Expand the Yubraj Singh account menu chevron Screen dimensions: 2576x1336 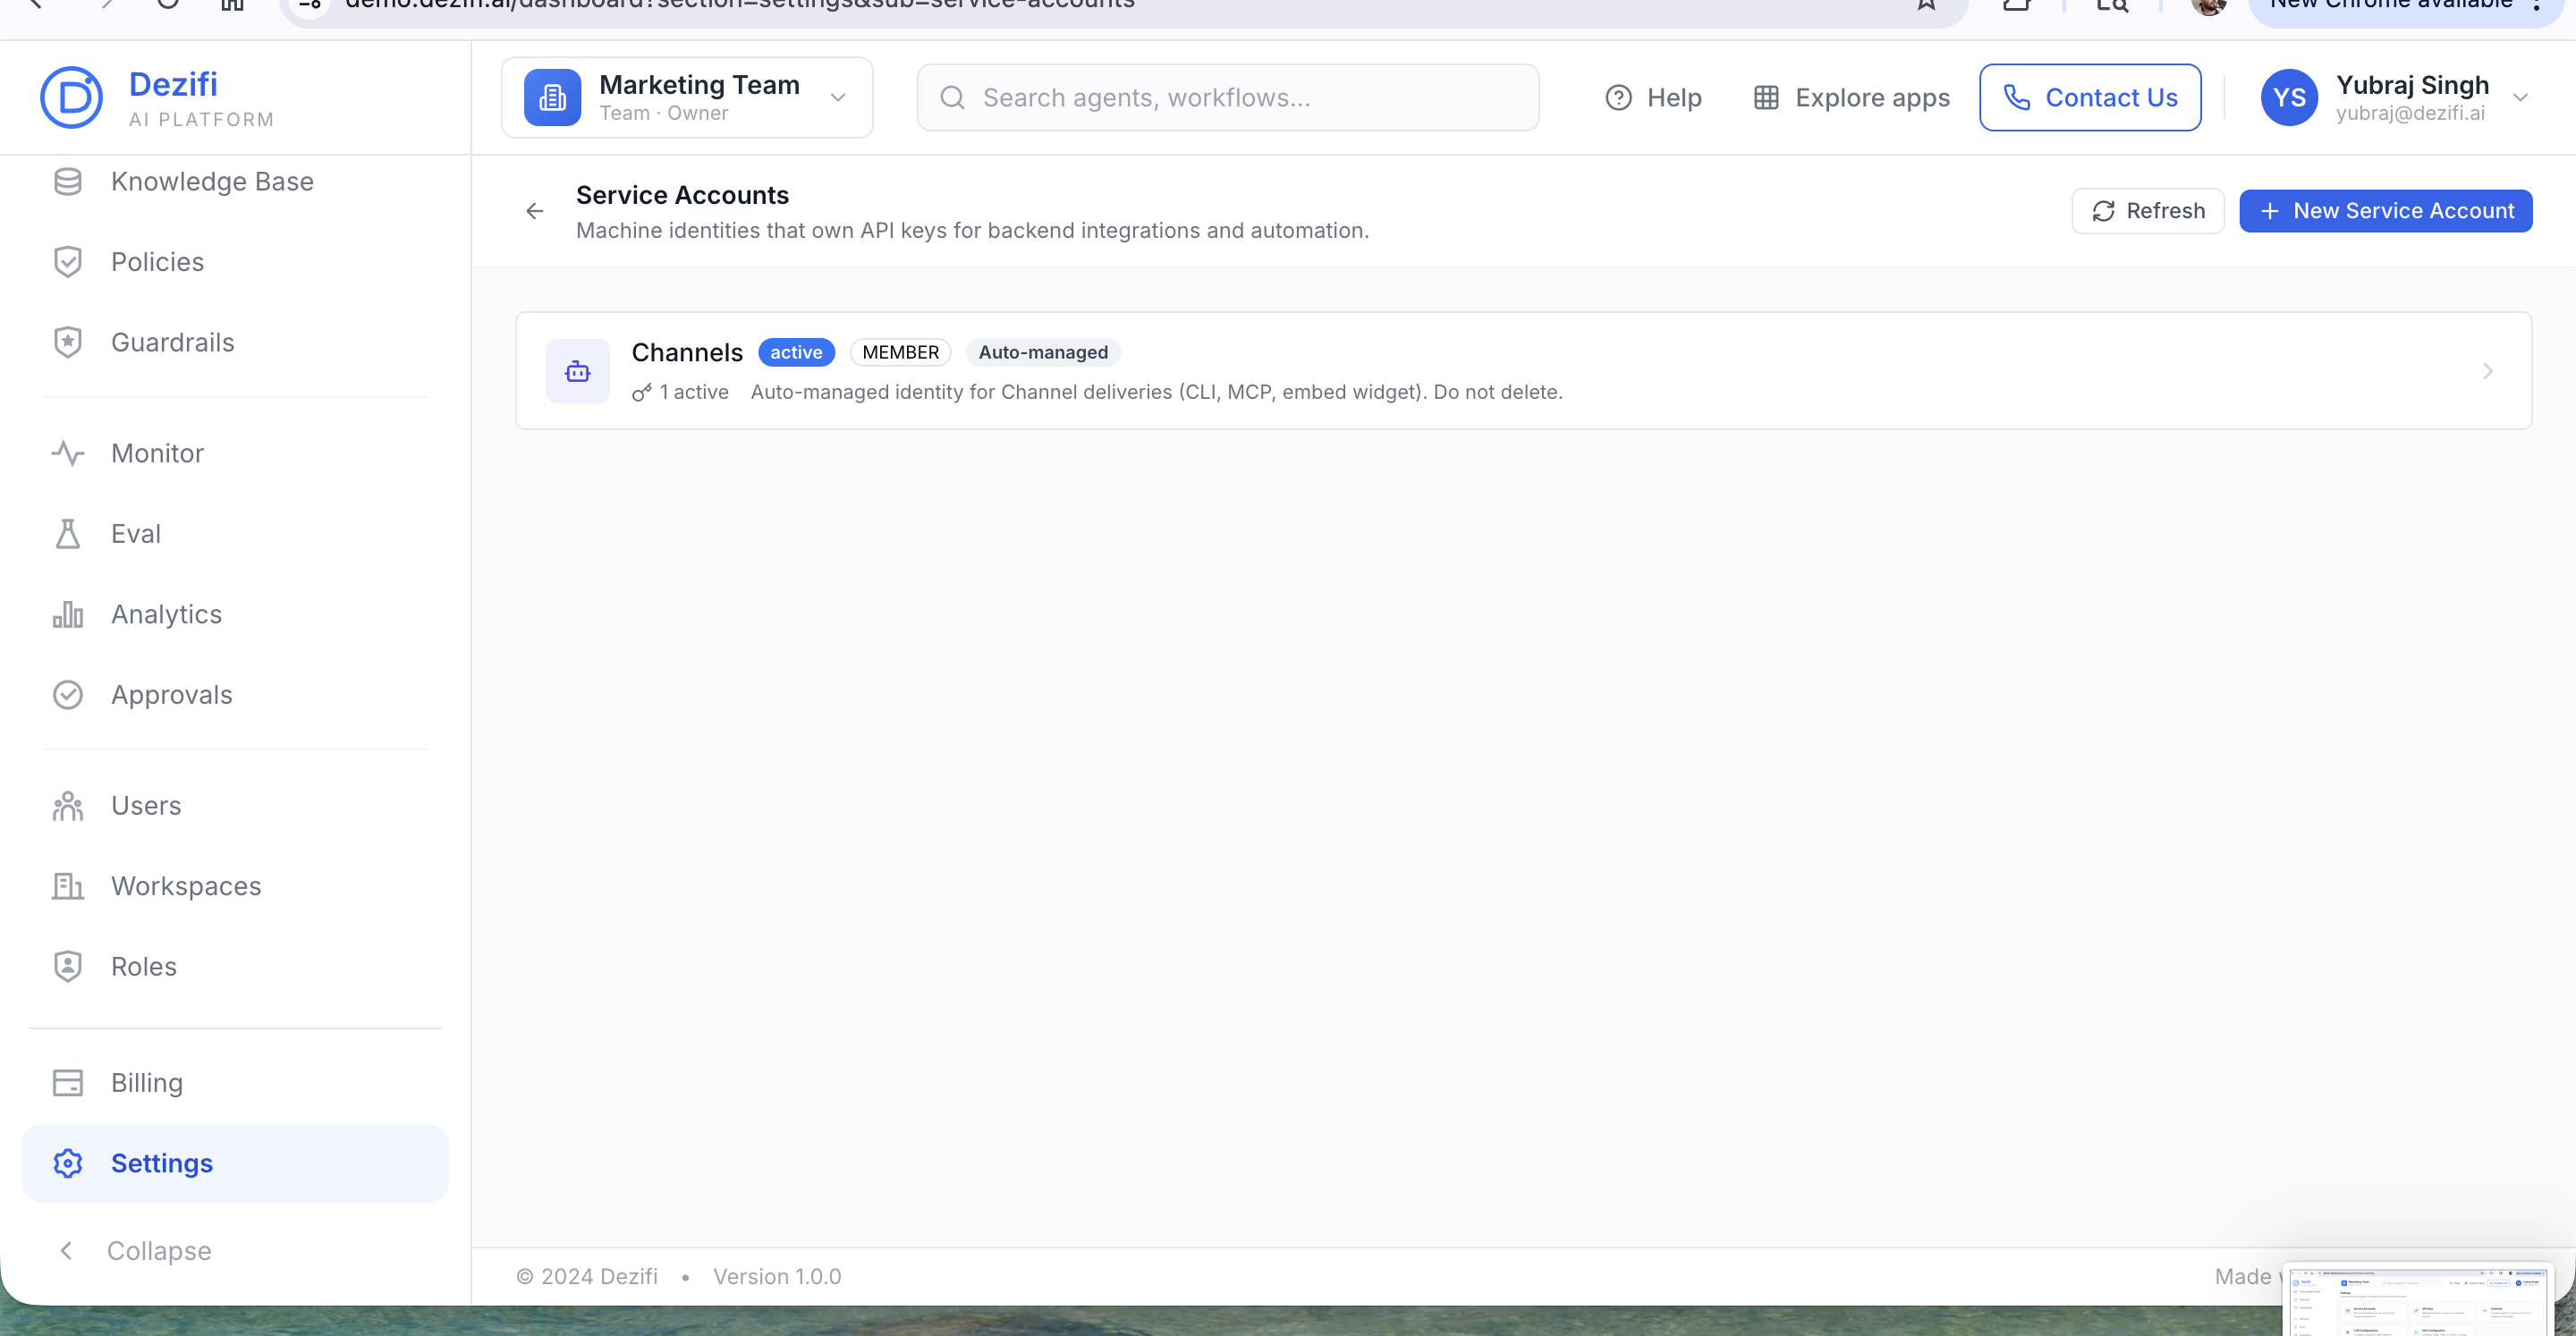(x=2520, y=97)
